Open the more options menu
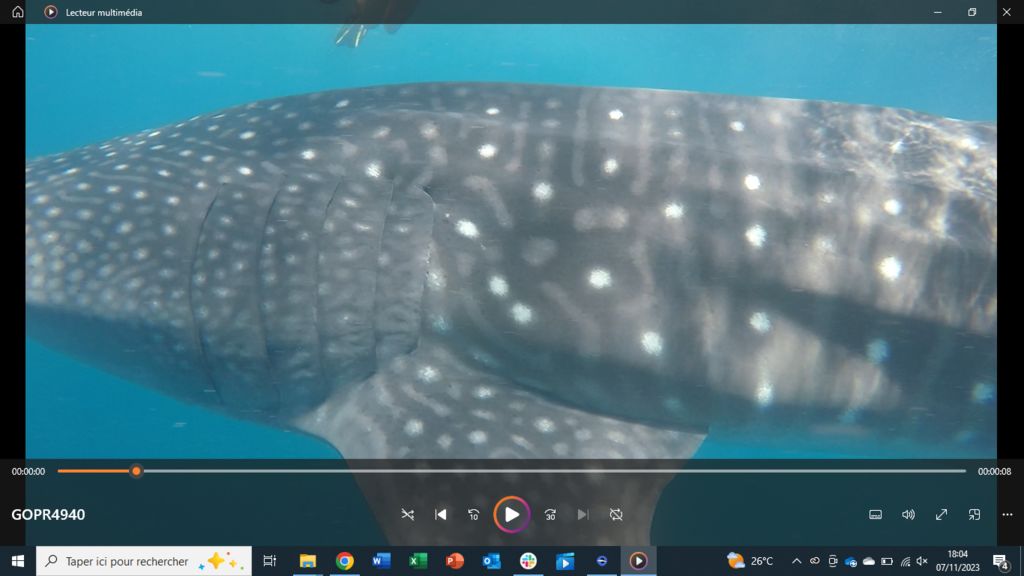 [1007, 515]
